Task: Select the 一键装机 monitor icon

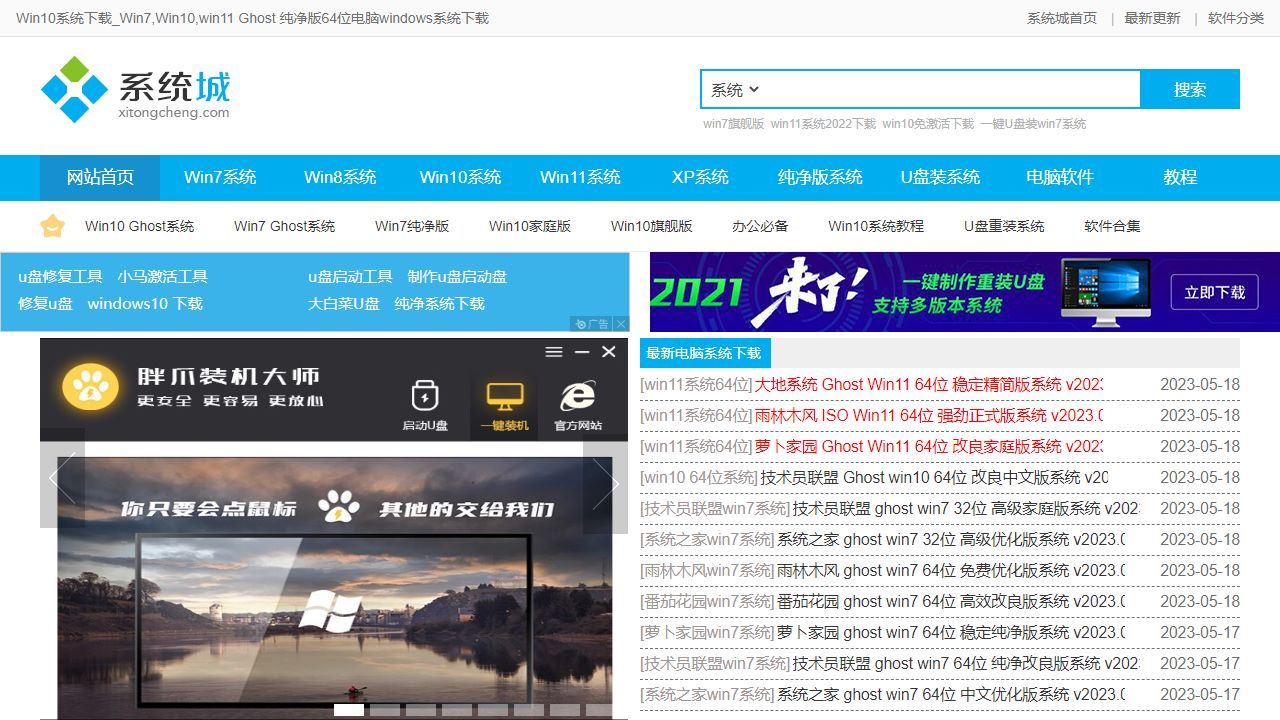Action: pyautogui.click(x=505, y=405)
